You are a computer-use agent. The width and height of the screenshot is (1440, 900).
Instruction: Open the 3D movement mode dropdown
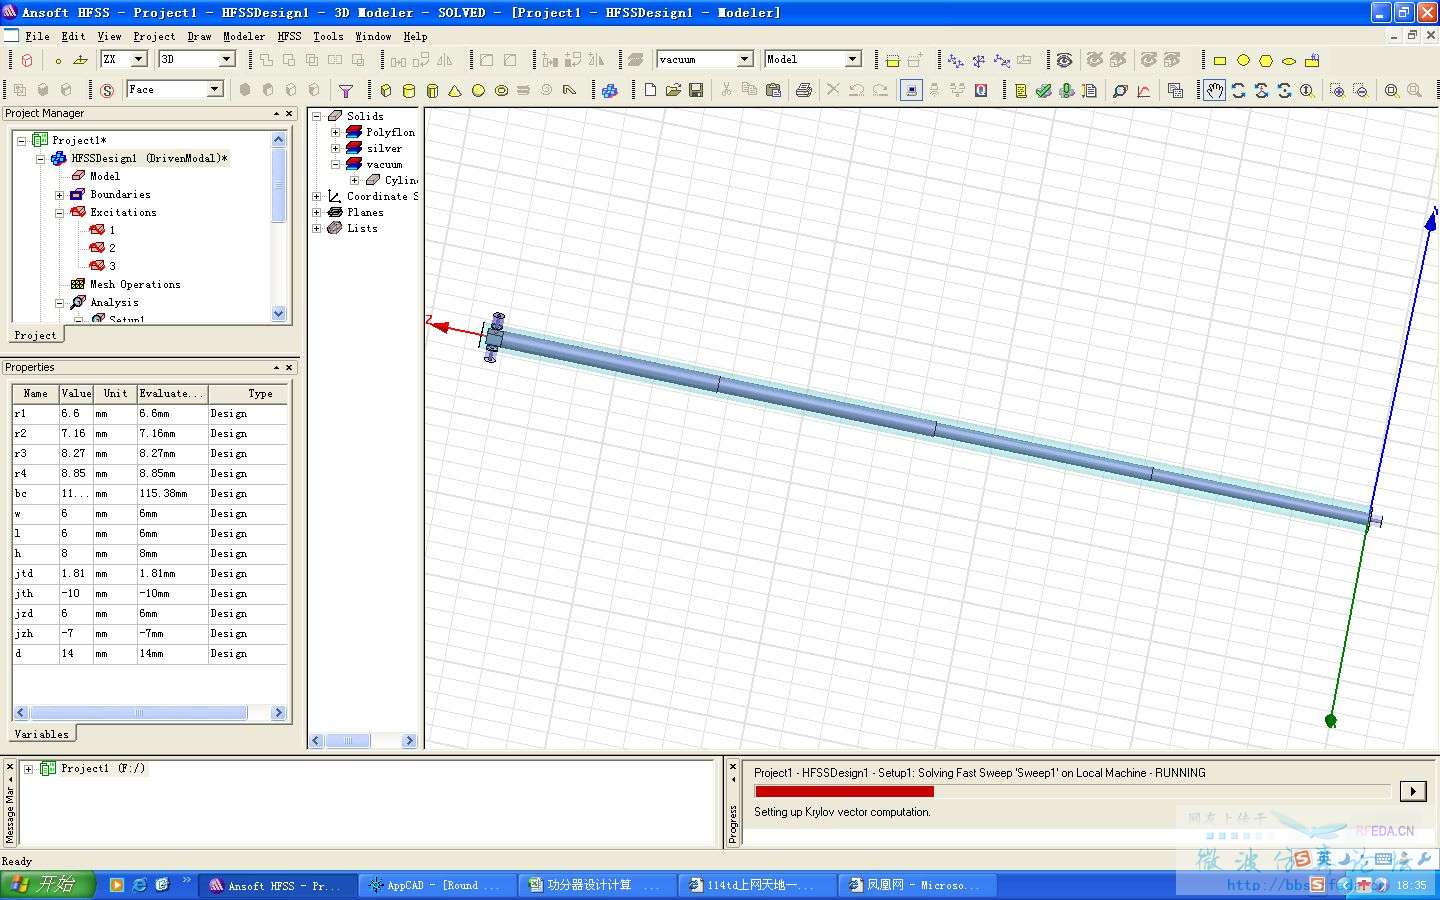click(x=226, y=59)
